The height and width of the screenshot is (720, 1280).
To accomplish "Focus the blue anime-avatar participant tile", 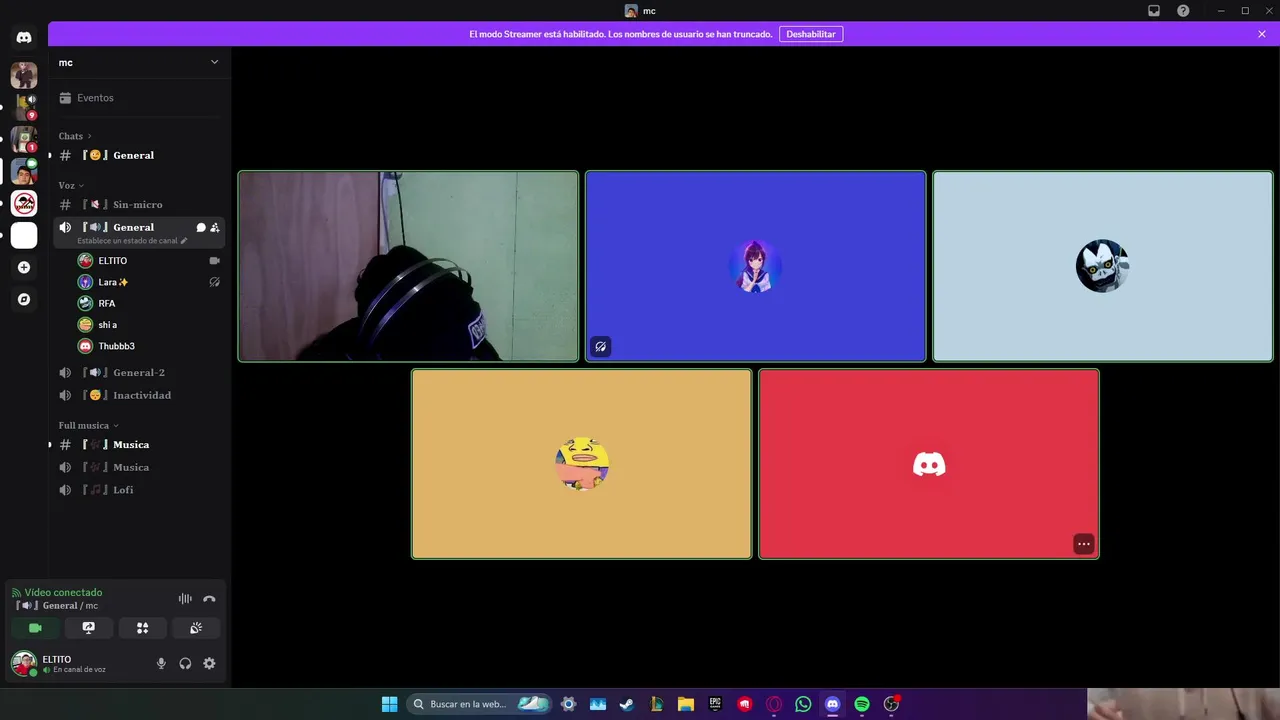I will click(x=755, y=266).
